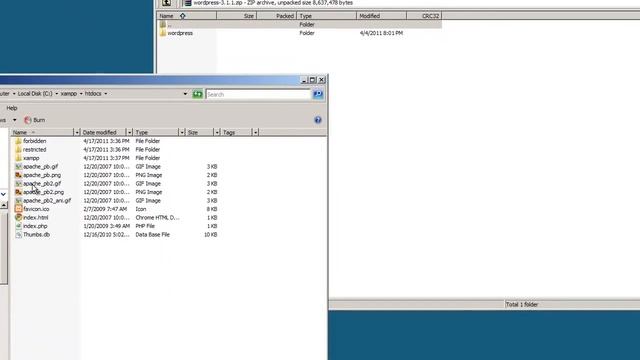Viewport: 640px width, 360px height.
Task: Click the '10 KB' size cell
Action: [211, 235]
